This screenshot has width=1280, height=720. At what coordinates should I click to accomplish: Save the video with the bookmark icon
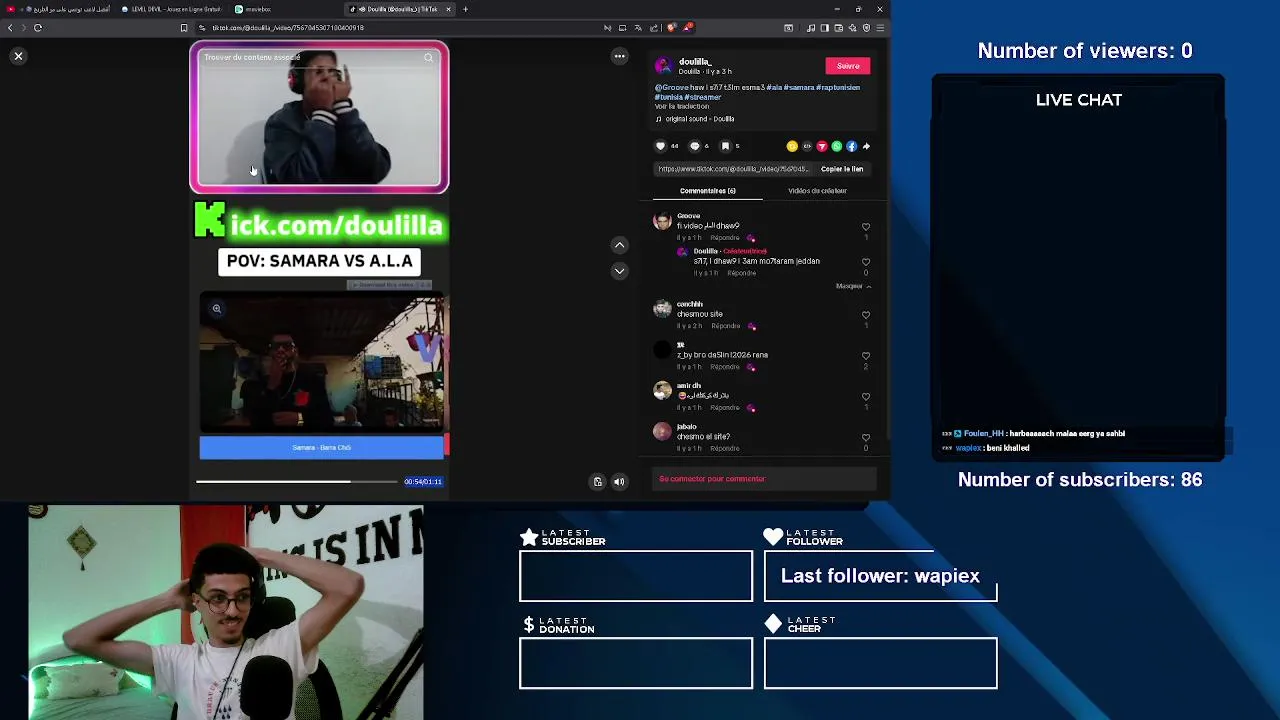(x=726, y=146)
